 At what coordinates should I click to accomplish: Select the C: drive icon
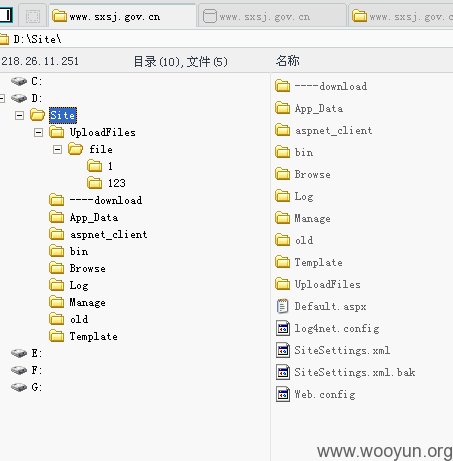pyautogui.click(x=19, y=81)
